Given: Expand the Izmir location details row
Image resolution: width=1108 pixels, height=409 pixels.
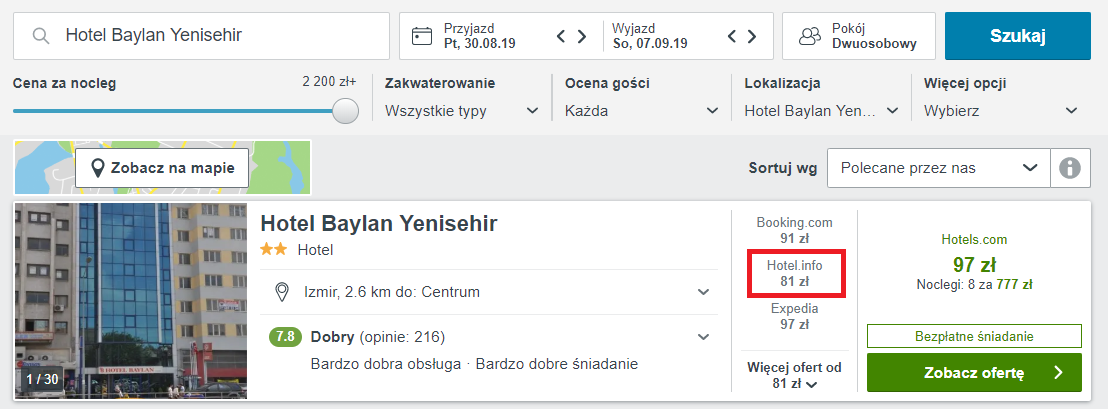Looking at the screenshot, I should point(489,292).
